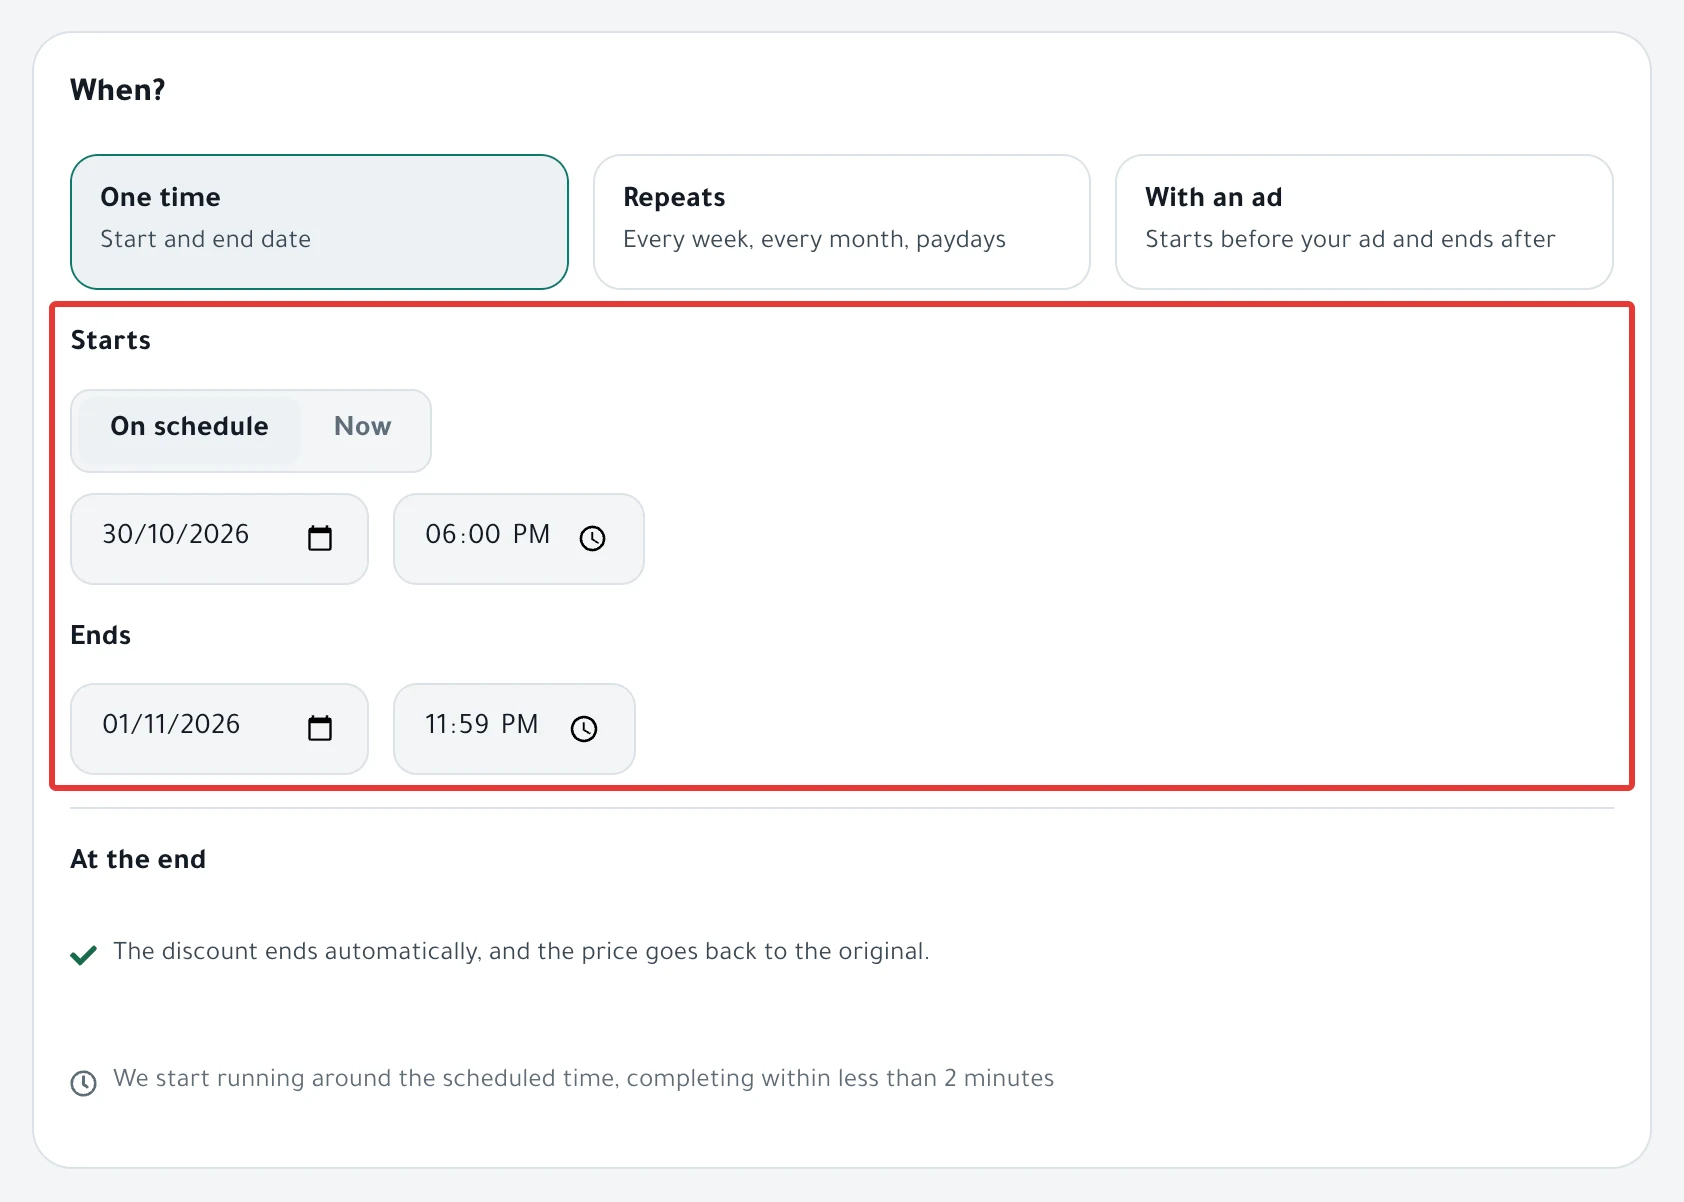Open calendar picker for start date

click(320, 538)
